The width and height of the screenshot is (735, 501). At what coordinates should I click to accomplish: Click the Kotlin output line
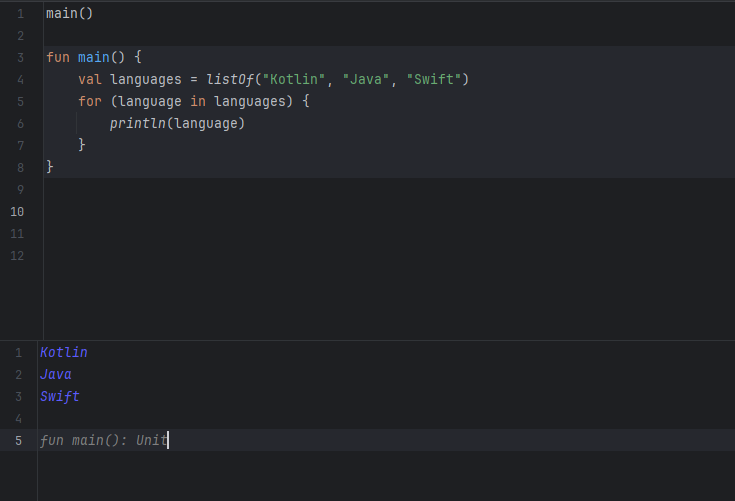tap(64, 352)
